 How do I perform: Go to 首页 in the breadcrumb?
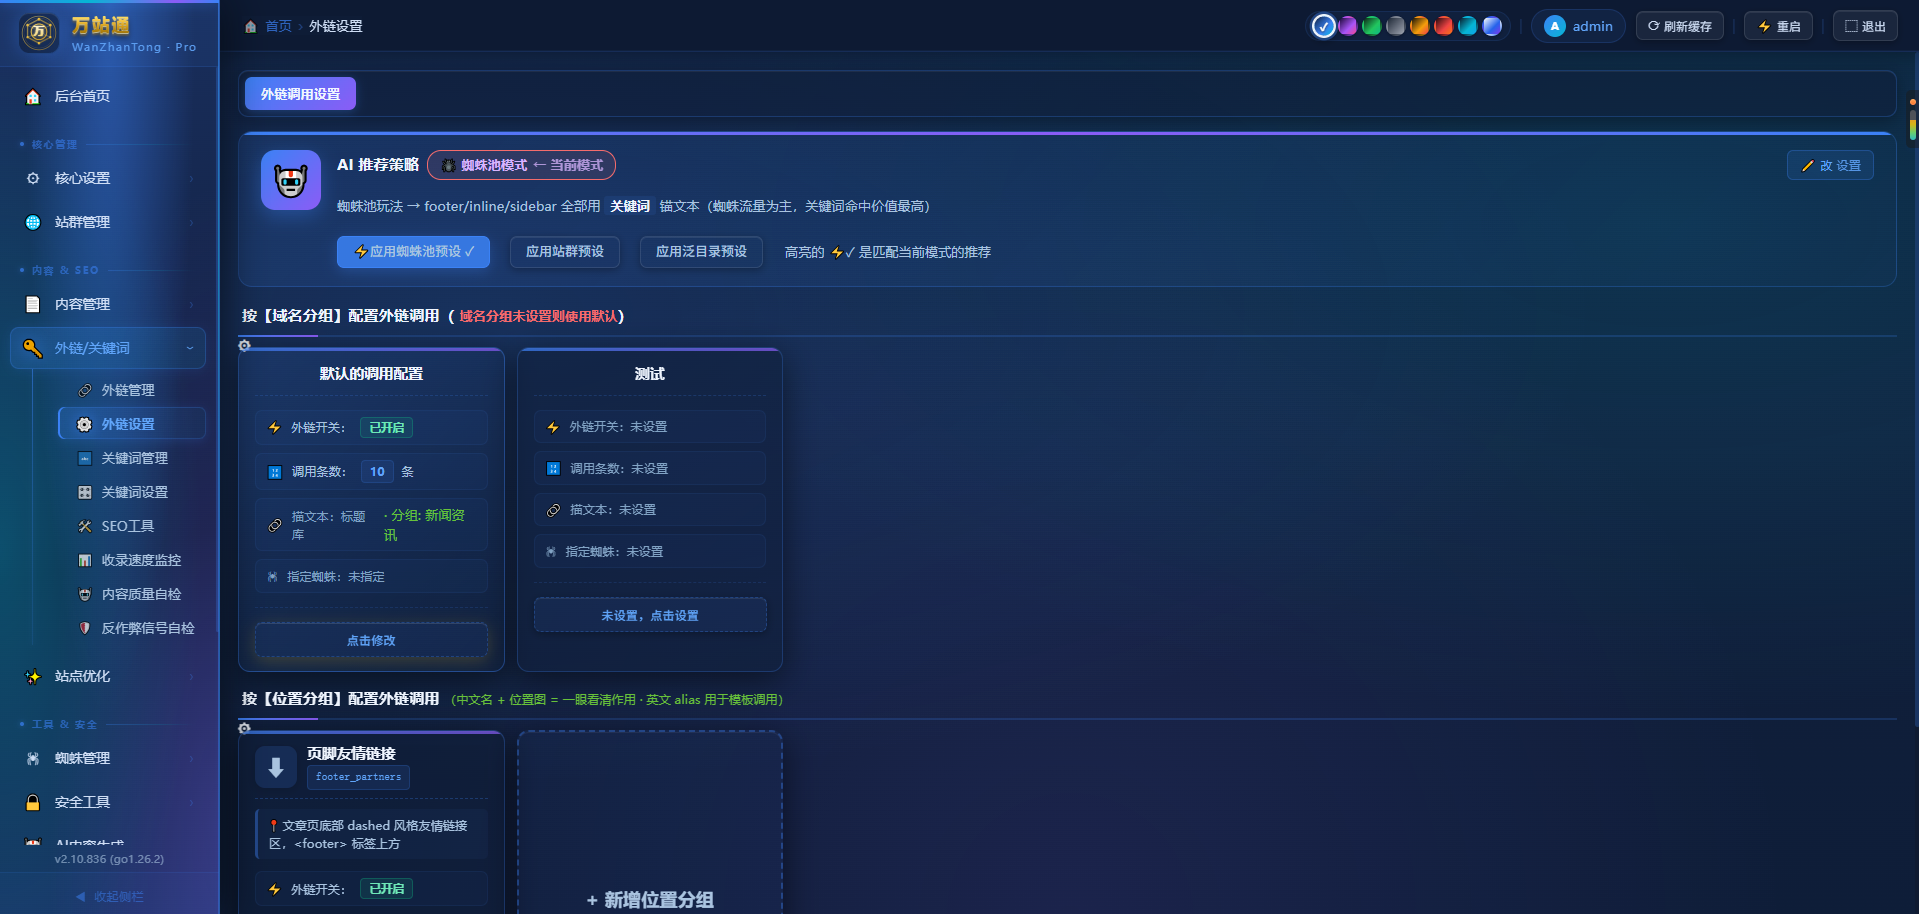[x=278, y=26]
